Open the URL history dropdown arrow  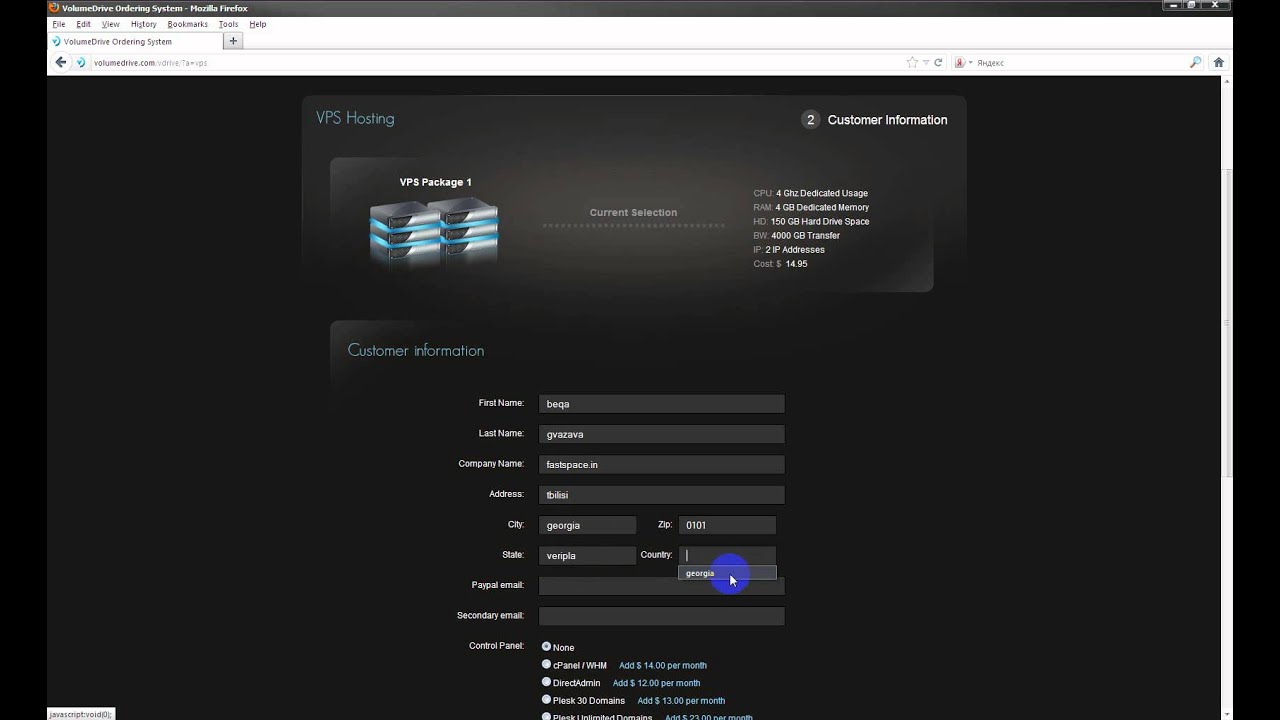[926, 62]
